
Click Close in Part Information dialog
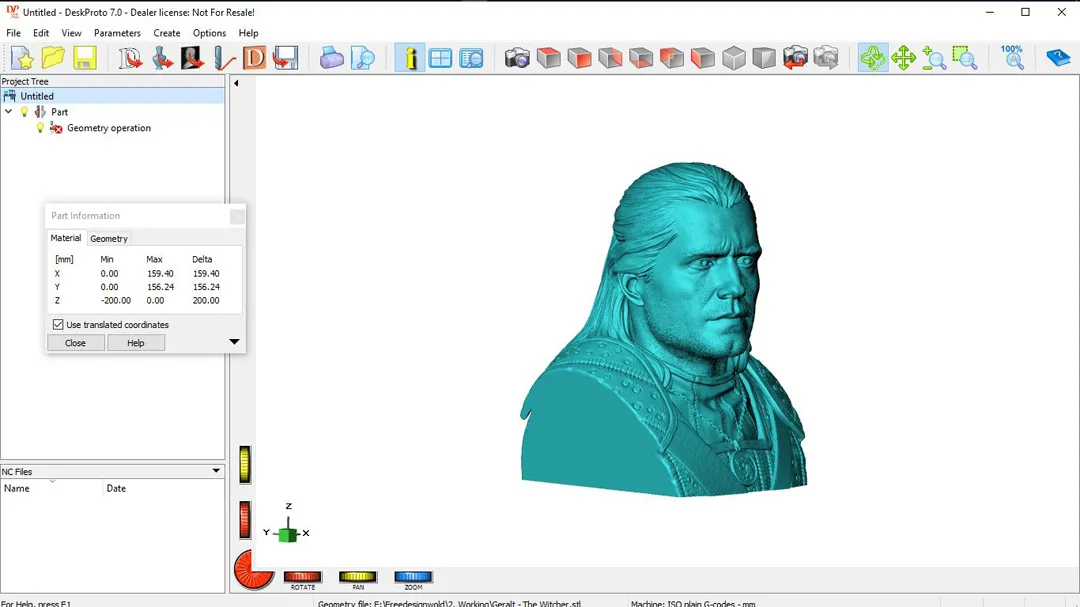tap(76, 343)
